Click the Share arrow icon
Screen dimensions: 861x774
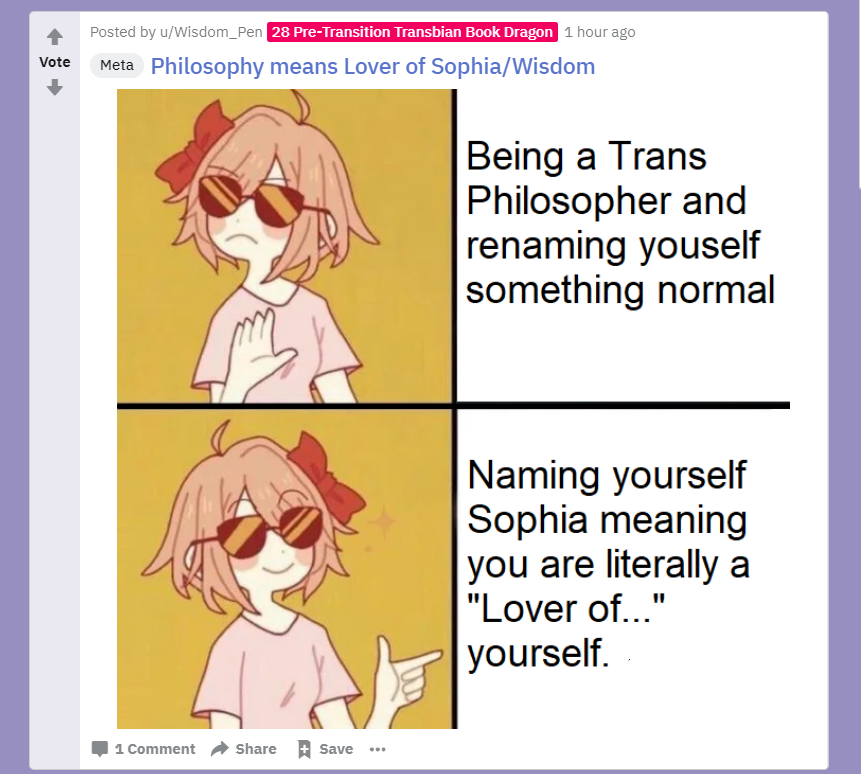click(220, 749)
